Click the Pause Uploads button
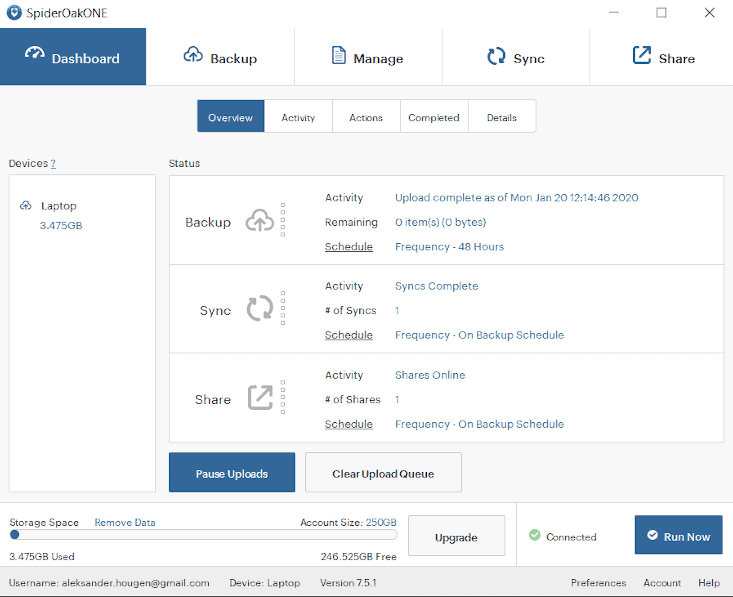733x597 pixels. (x=232, y=472)
